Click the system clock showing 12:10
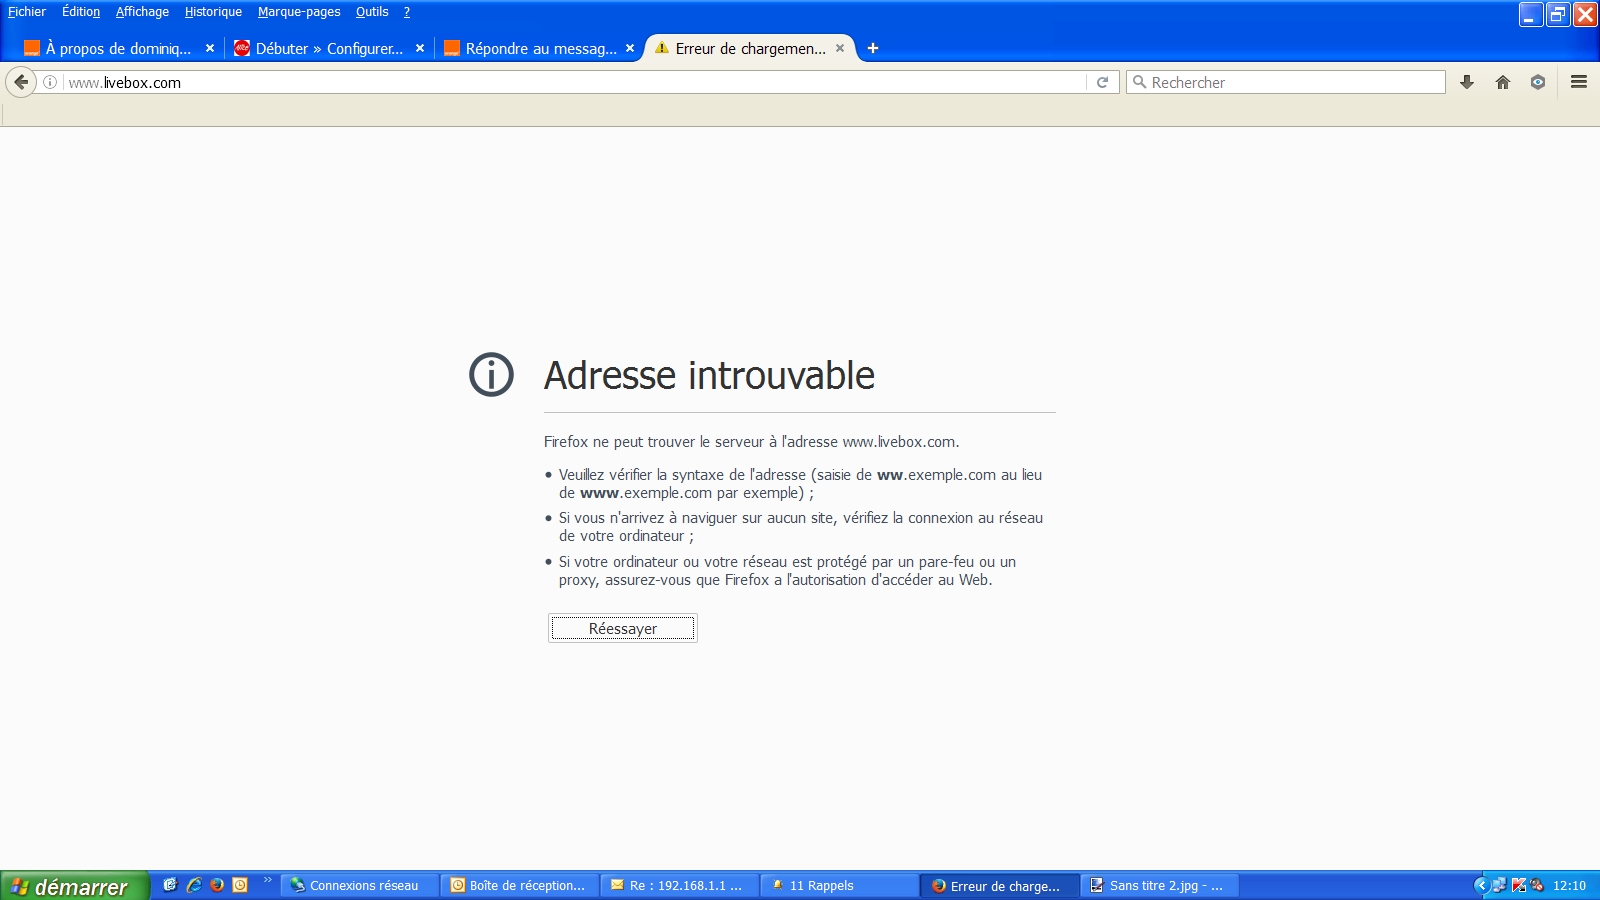This screenshot has height=900, width=1600. 1569,885
